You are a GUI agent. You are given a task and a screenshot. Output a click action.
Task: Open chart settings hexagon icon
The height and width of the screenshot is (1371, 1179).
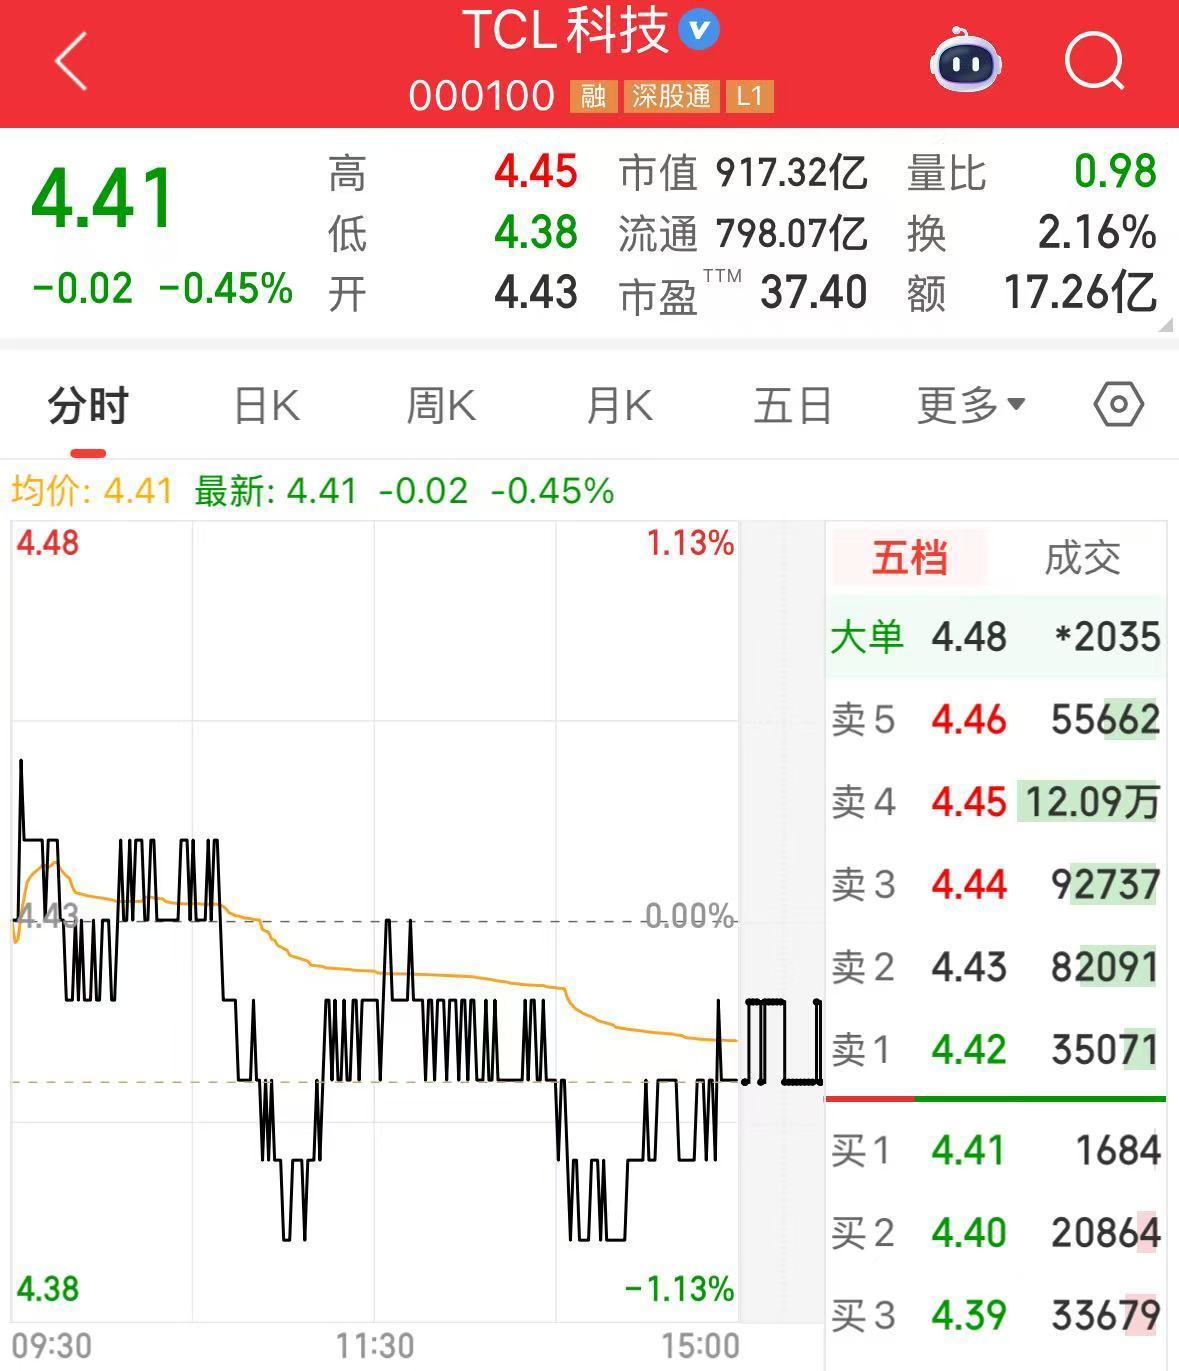1119,405
